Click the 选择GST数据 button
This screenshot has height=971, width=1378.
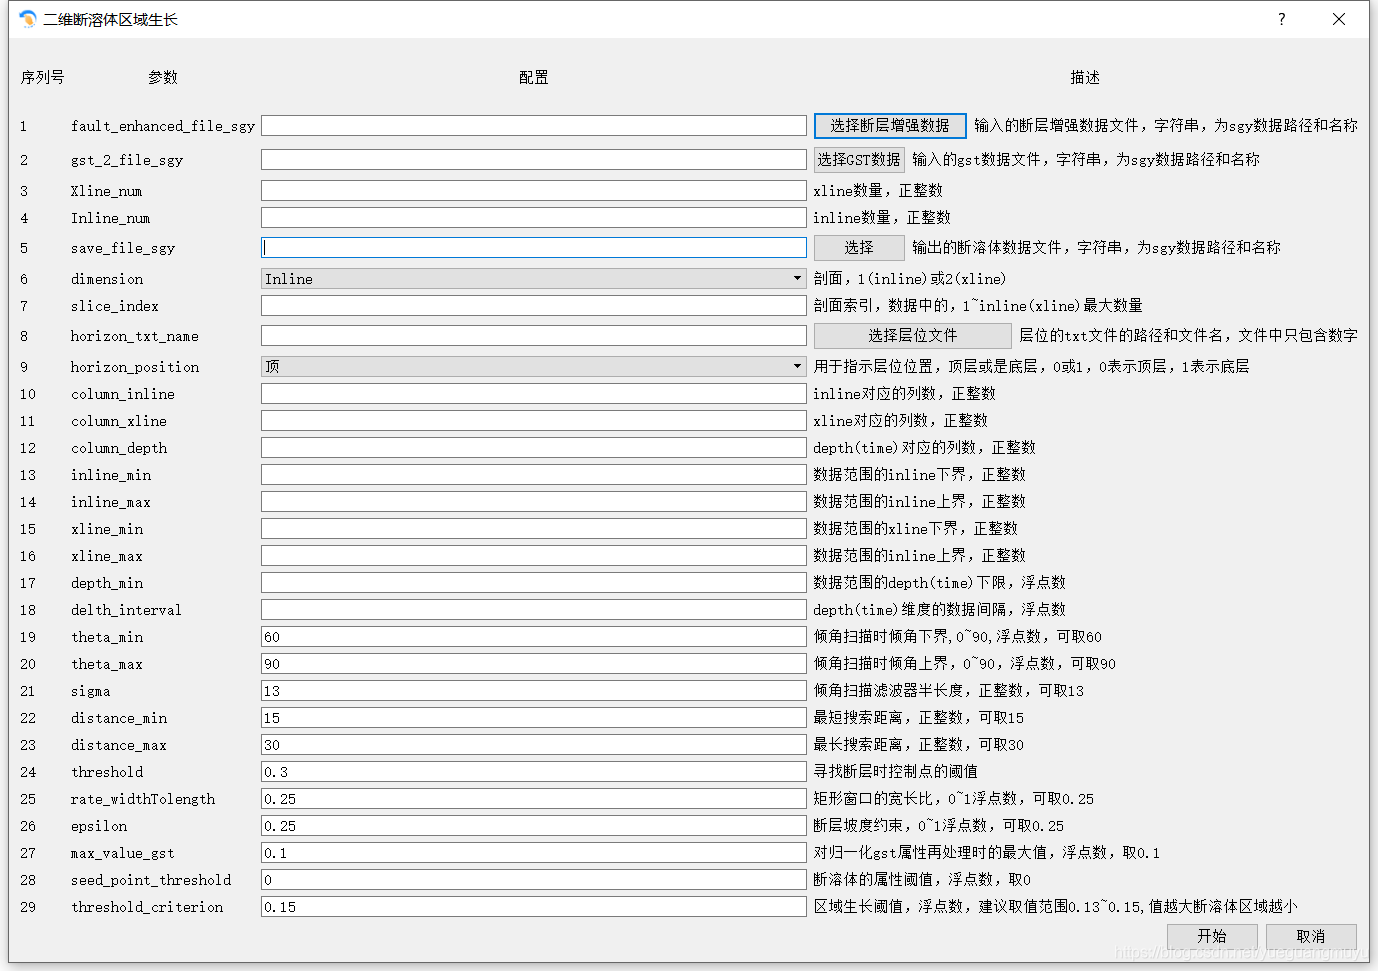click(x=859, y=159)
